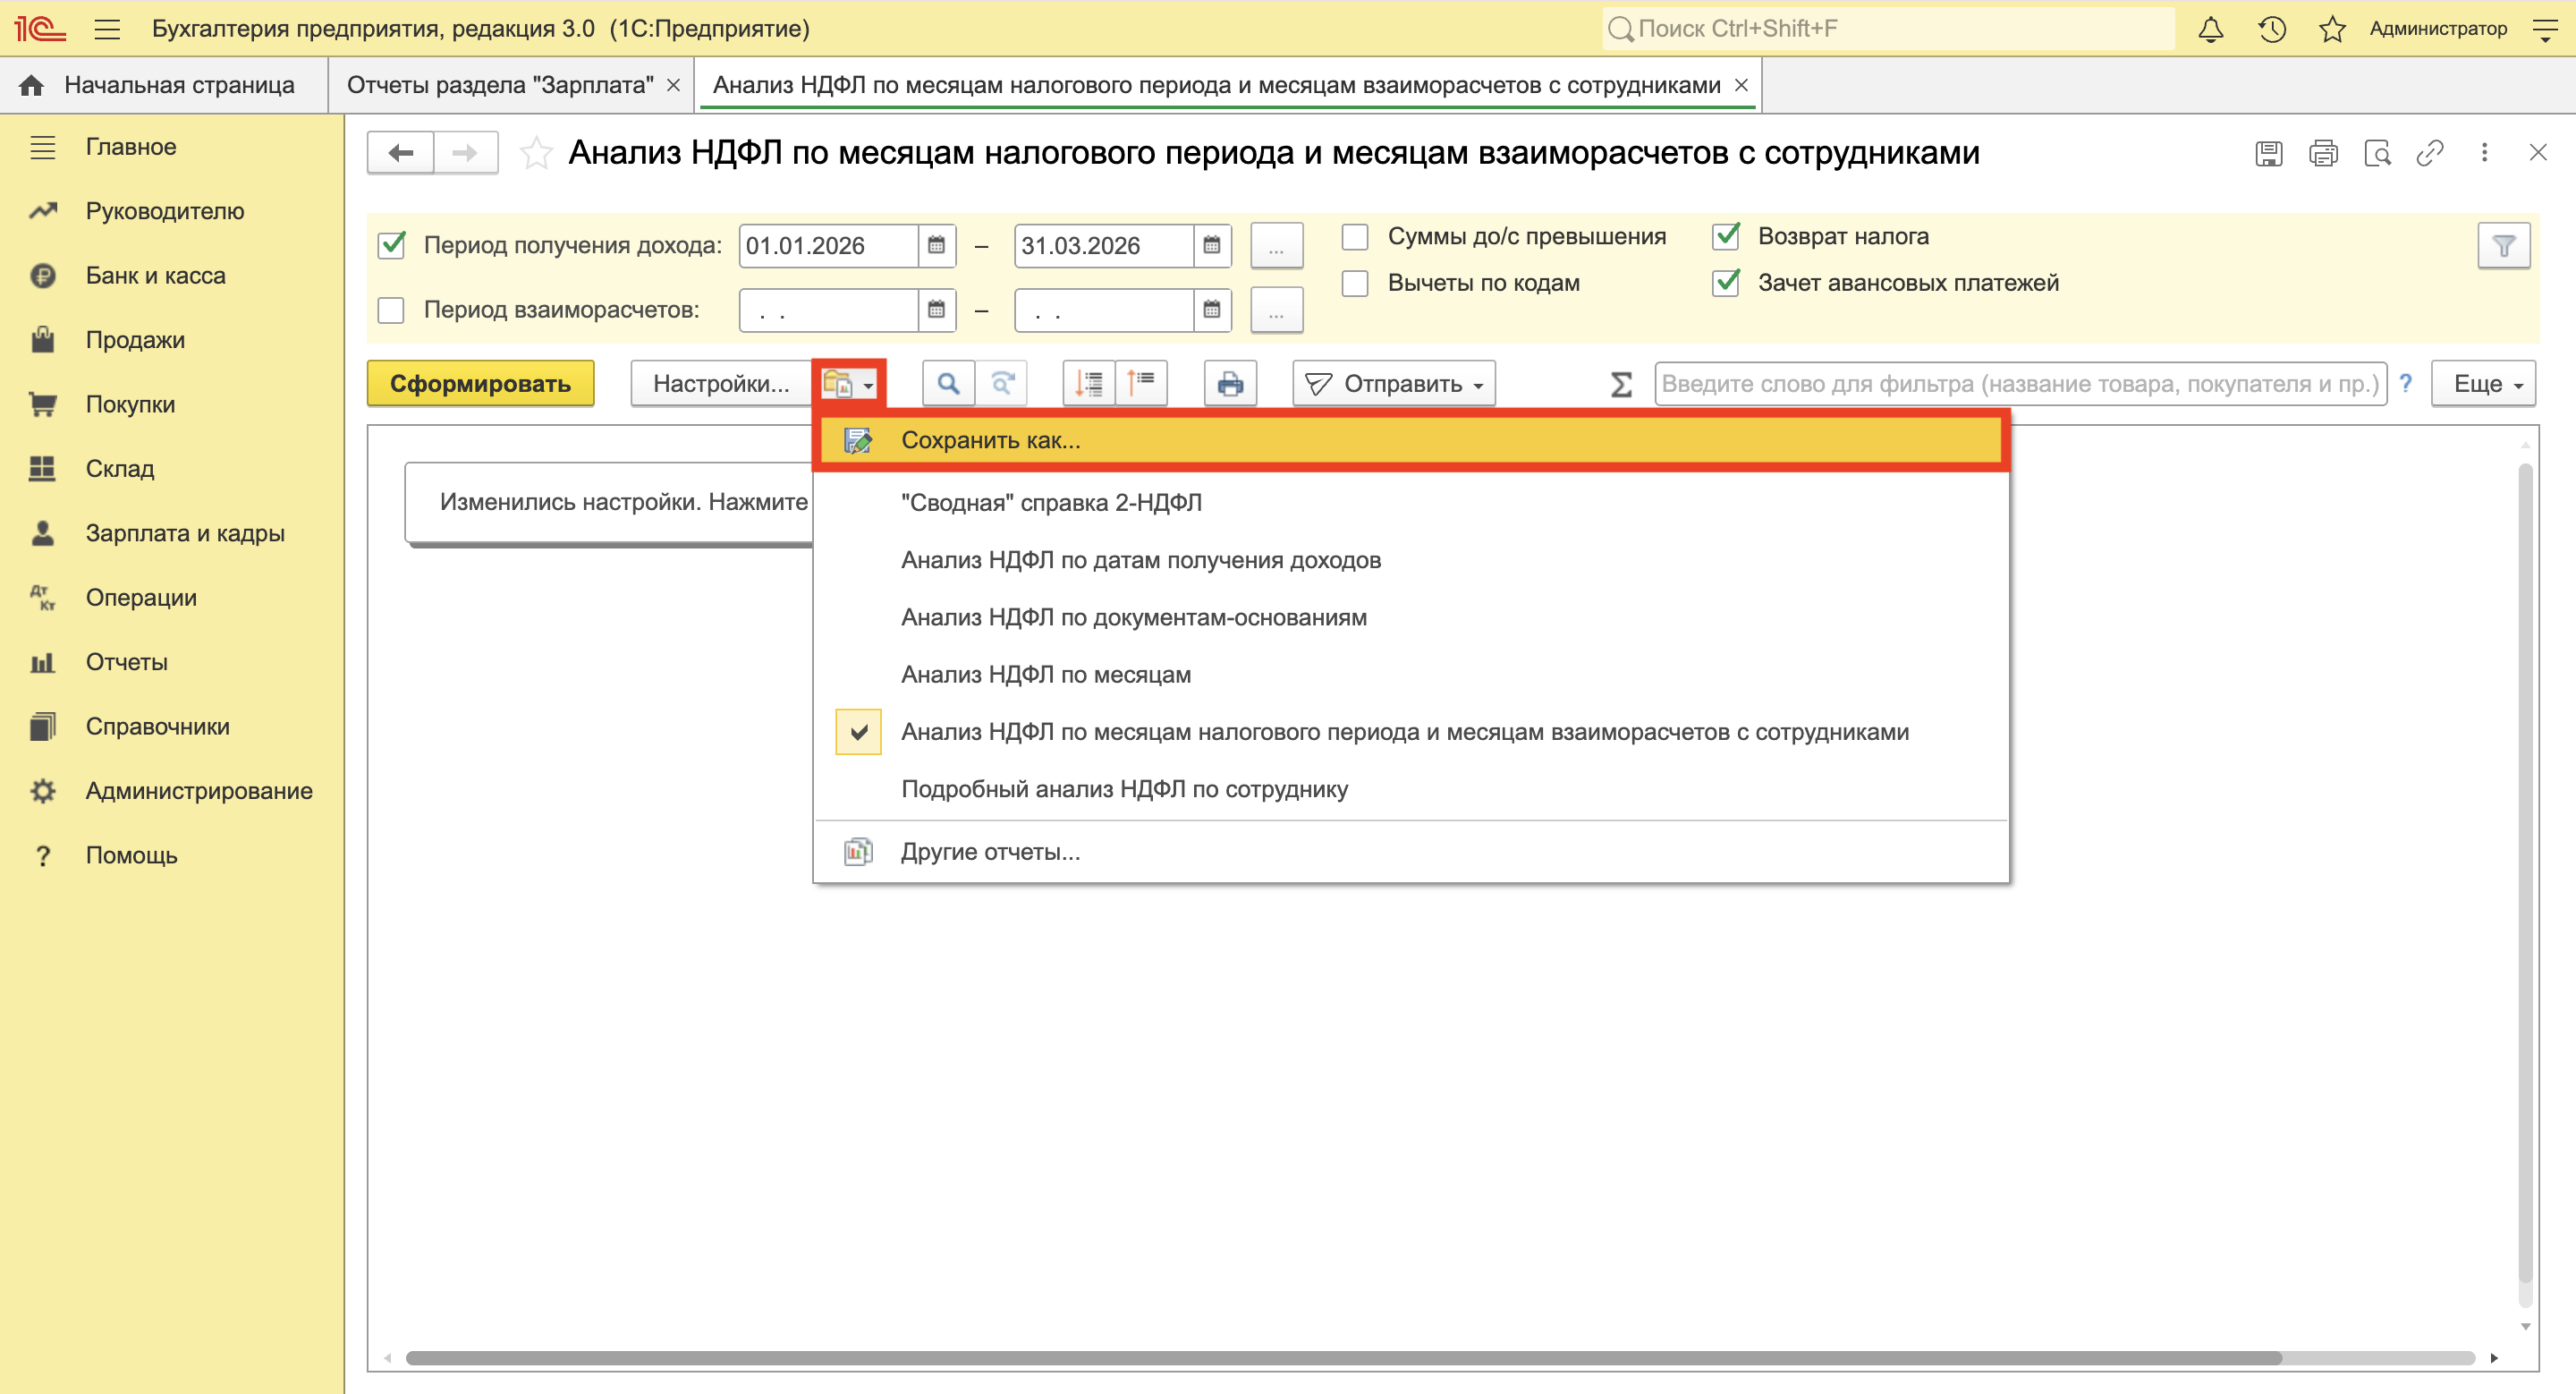Enable the Вычеты по кодам checkbox

coord(1355,284)
